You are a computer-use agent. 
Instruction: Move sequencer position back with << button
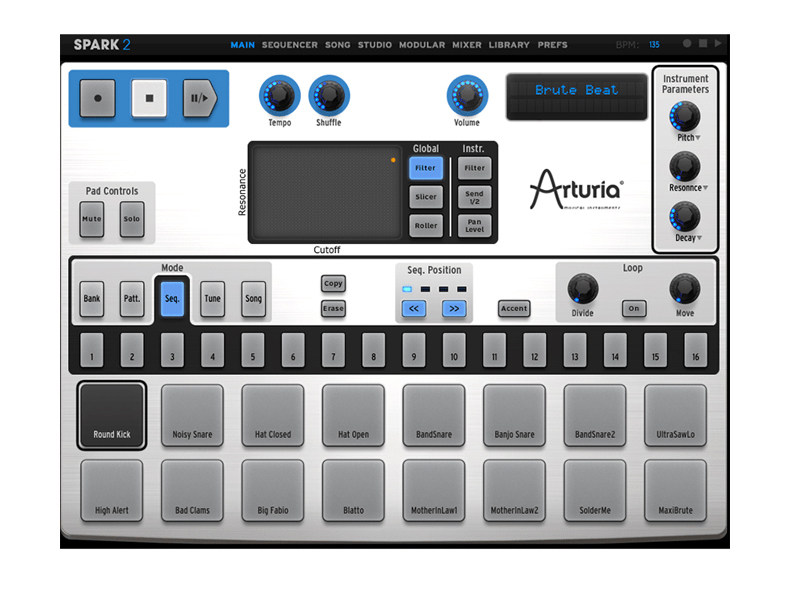coord(414,309)
